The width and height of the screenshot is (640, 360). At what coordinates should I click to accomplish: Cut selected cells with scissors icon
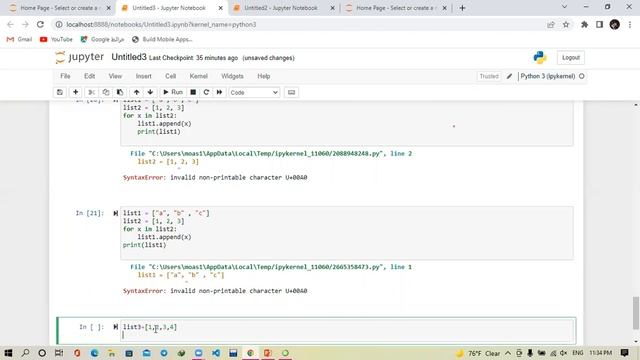click(x=91, y=92)
